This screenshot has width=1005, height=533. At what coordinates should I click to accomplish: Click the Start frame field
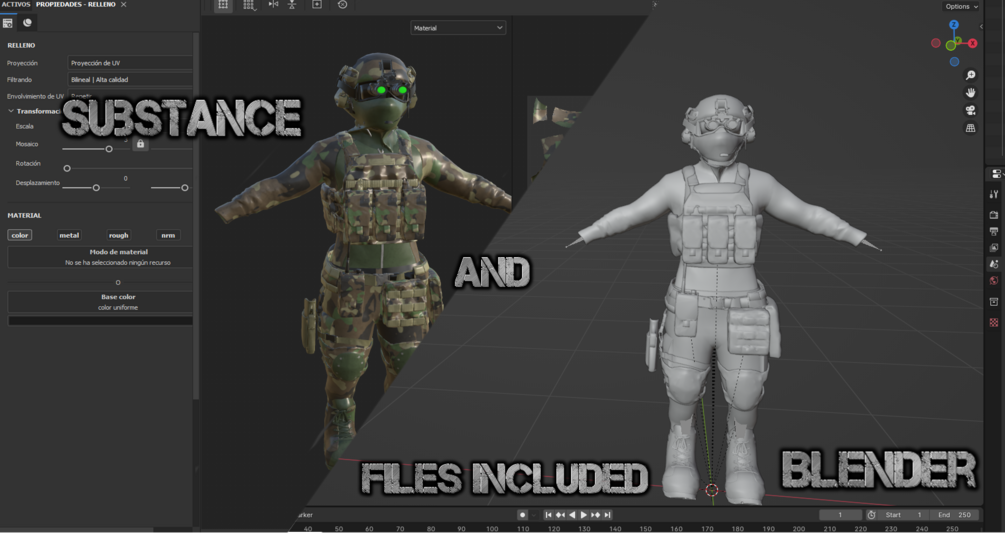point(903,514)
